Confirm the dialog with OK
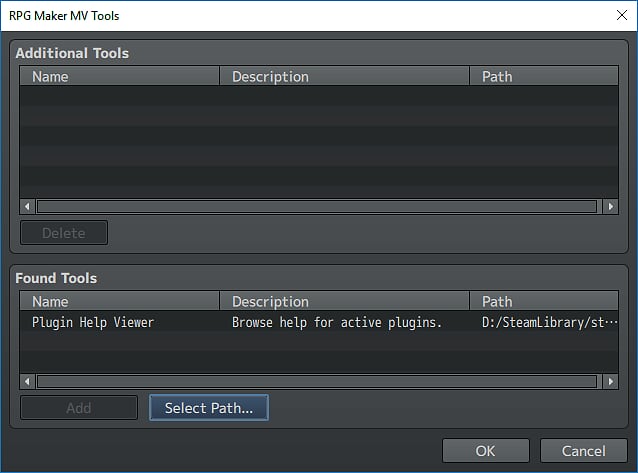The image size is (638, 473). (x=485, y=451)
